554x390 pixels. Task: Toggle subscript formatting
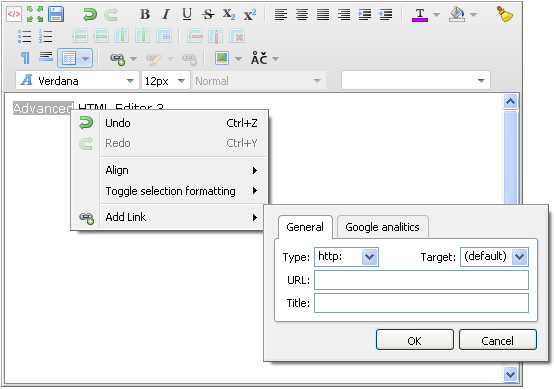pos(229,14)
